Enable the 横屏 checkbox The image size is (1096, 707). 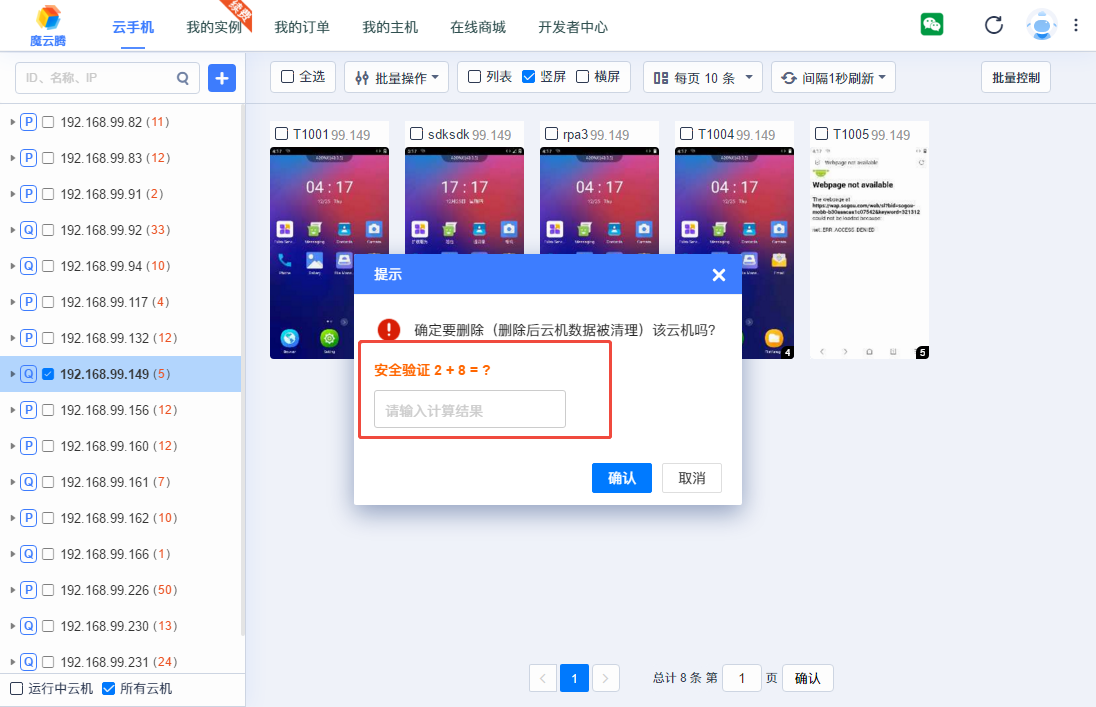click(x=582, y=77)
